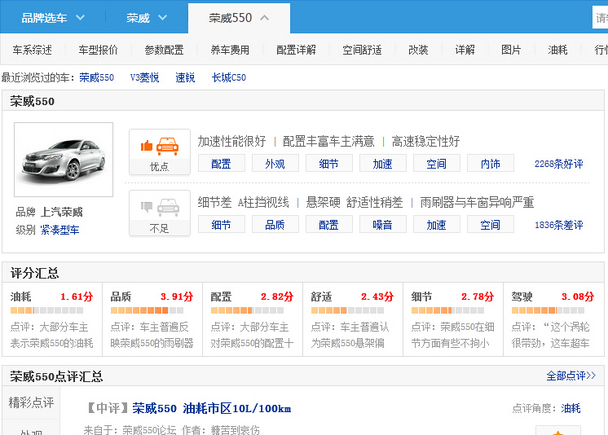The image size is (608, 435).
Task: Click recently viewed 长城C50 link
Action: [x=228, y=77]
